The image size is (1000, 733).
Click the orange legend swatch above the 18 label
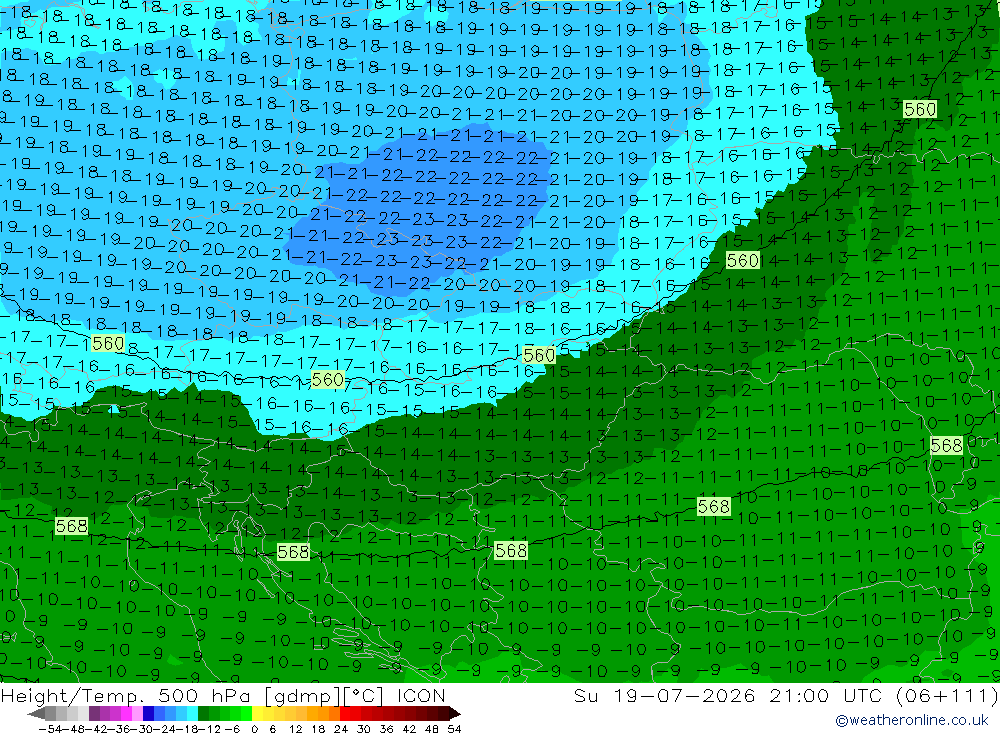pos(323,713)
